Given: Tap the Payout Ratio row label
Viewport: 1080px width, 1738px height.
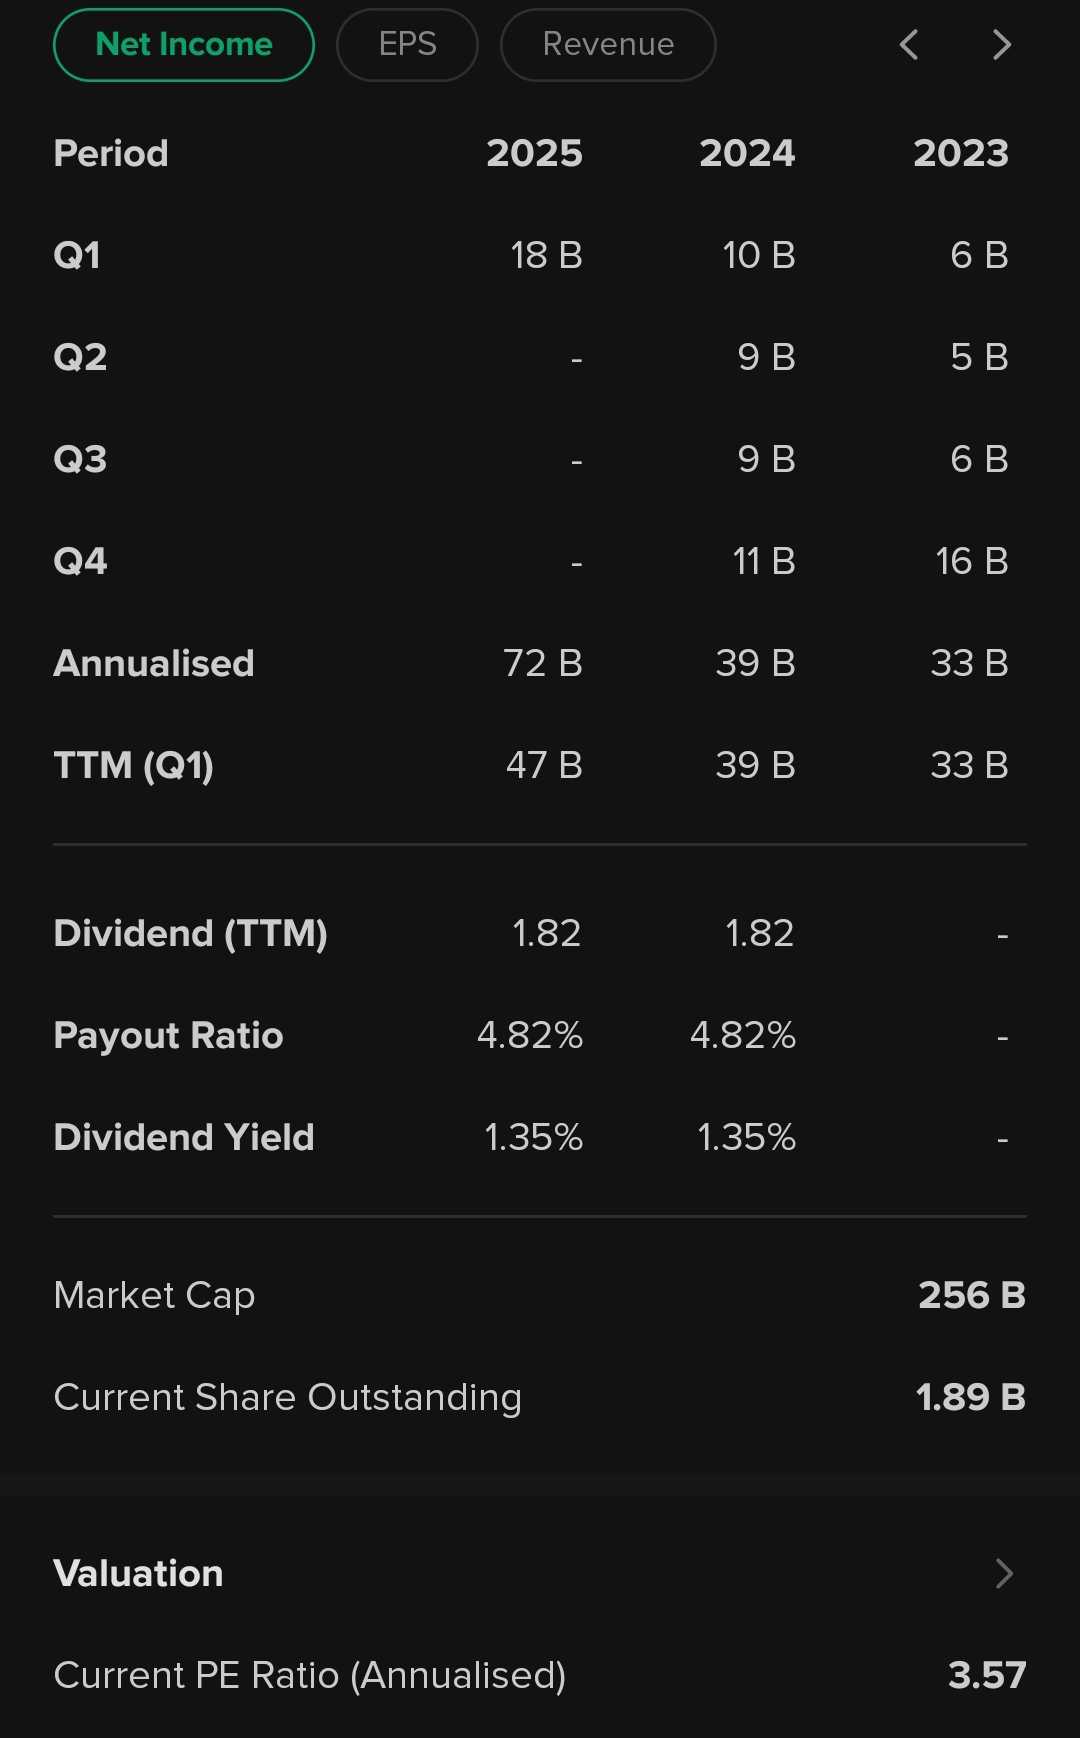Looking at the screenshot, I should (x=168, y=1035).
